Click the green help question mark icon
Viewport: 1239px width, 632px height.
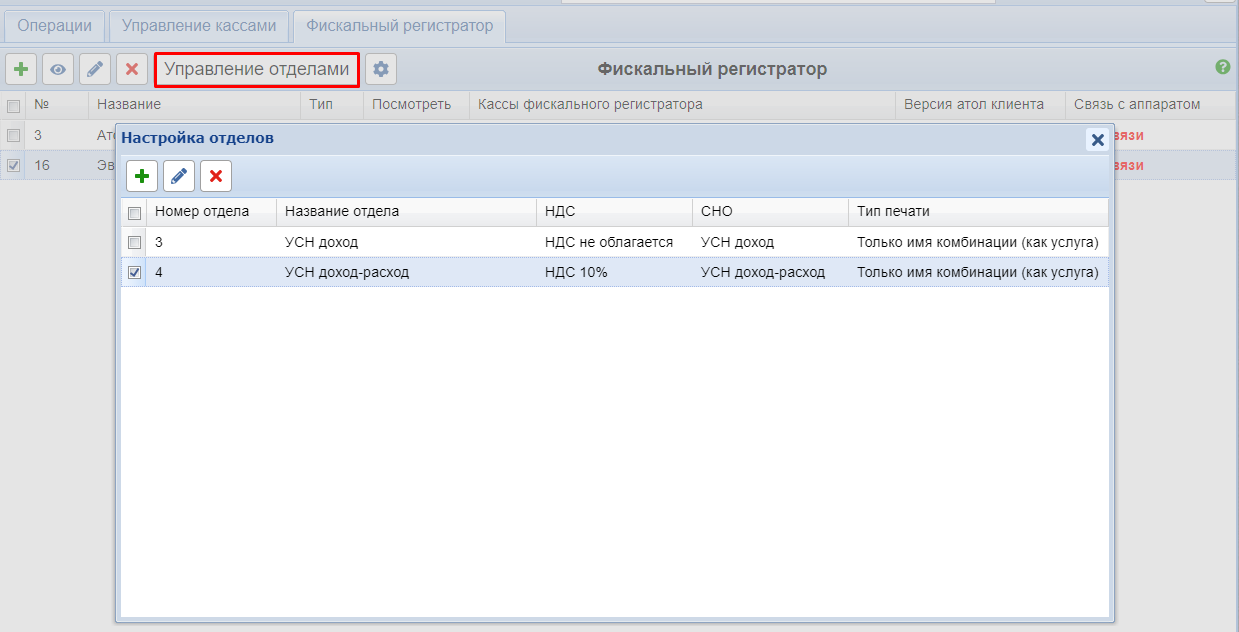click(x=1222, y=67)
